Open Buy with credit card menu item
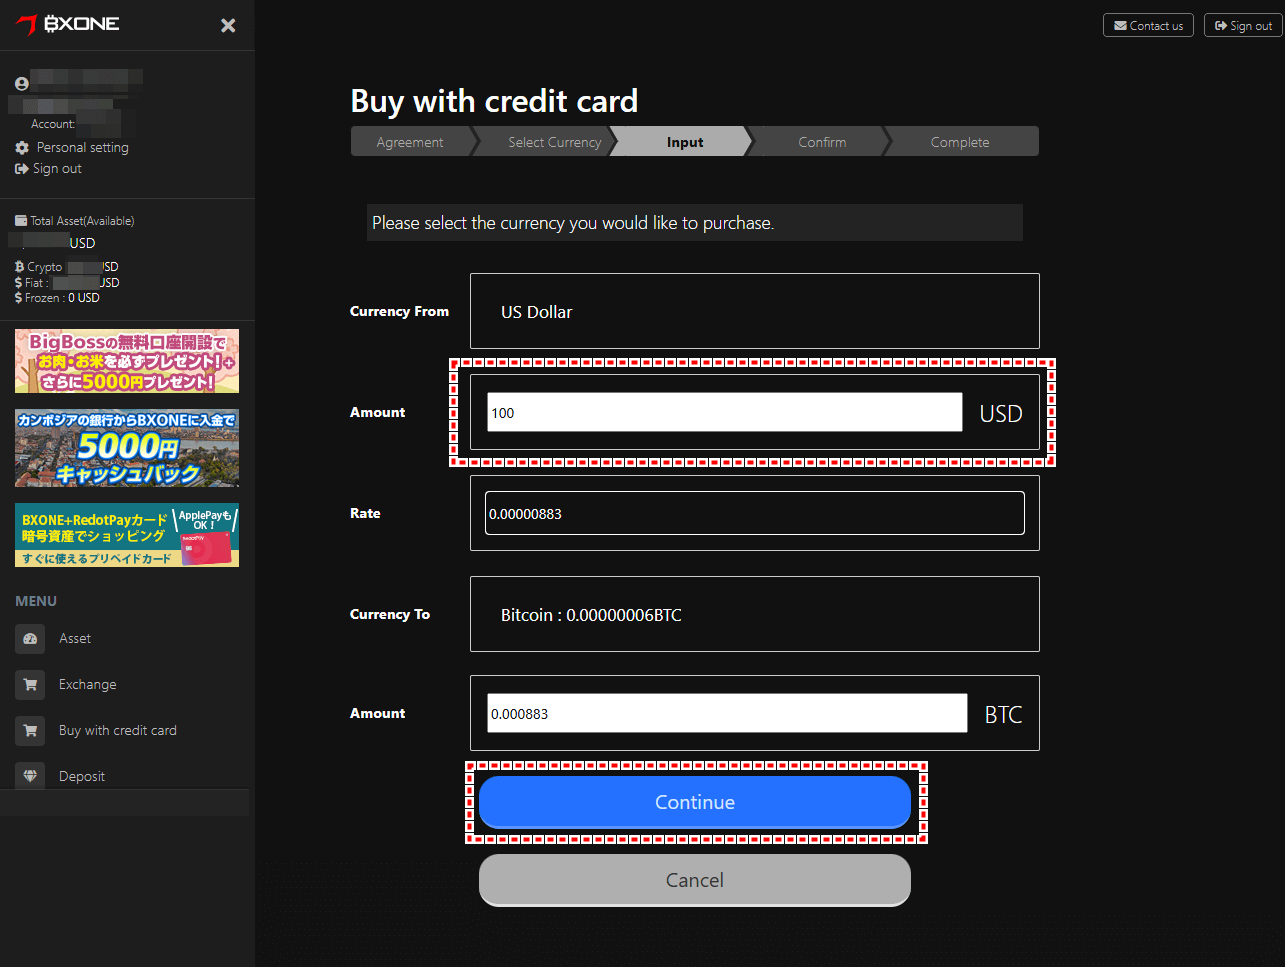The width and height of the screenshot is (1285, 967). 118,730
